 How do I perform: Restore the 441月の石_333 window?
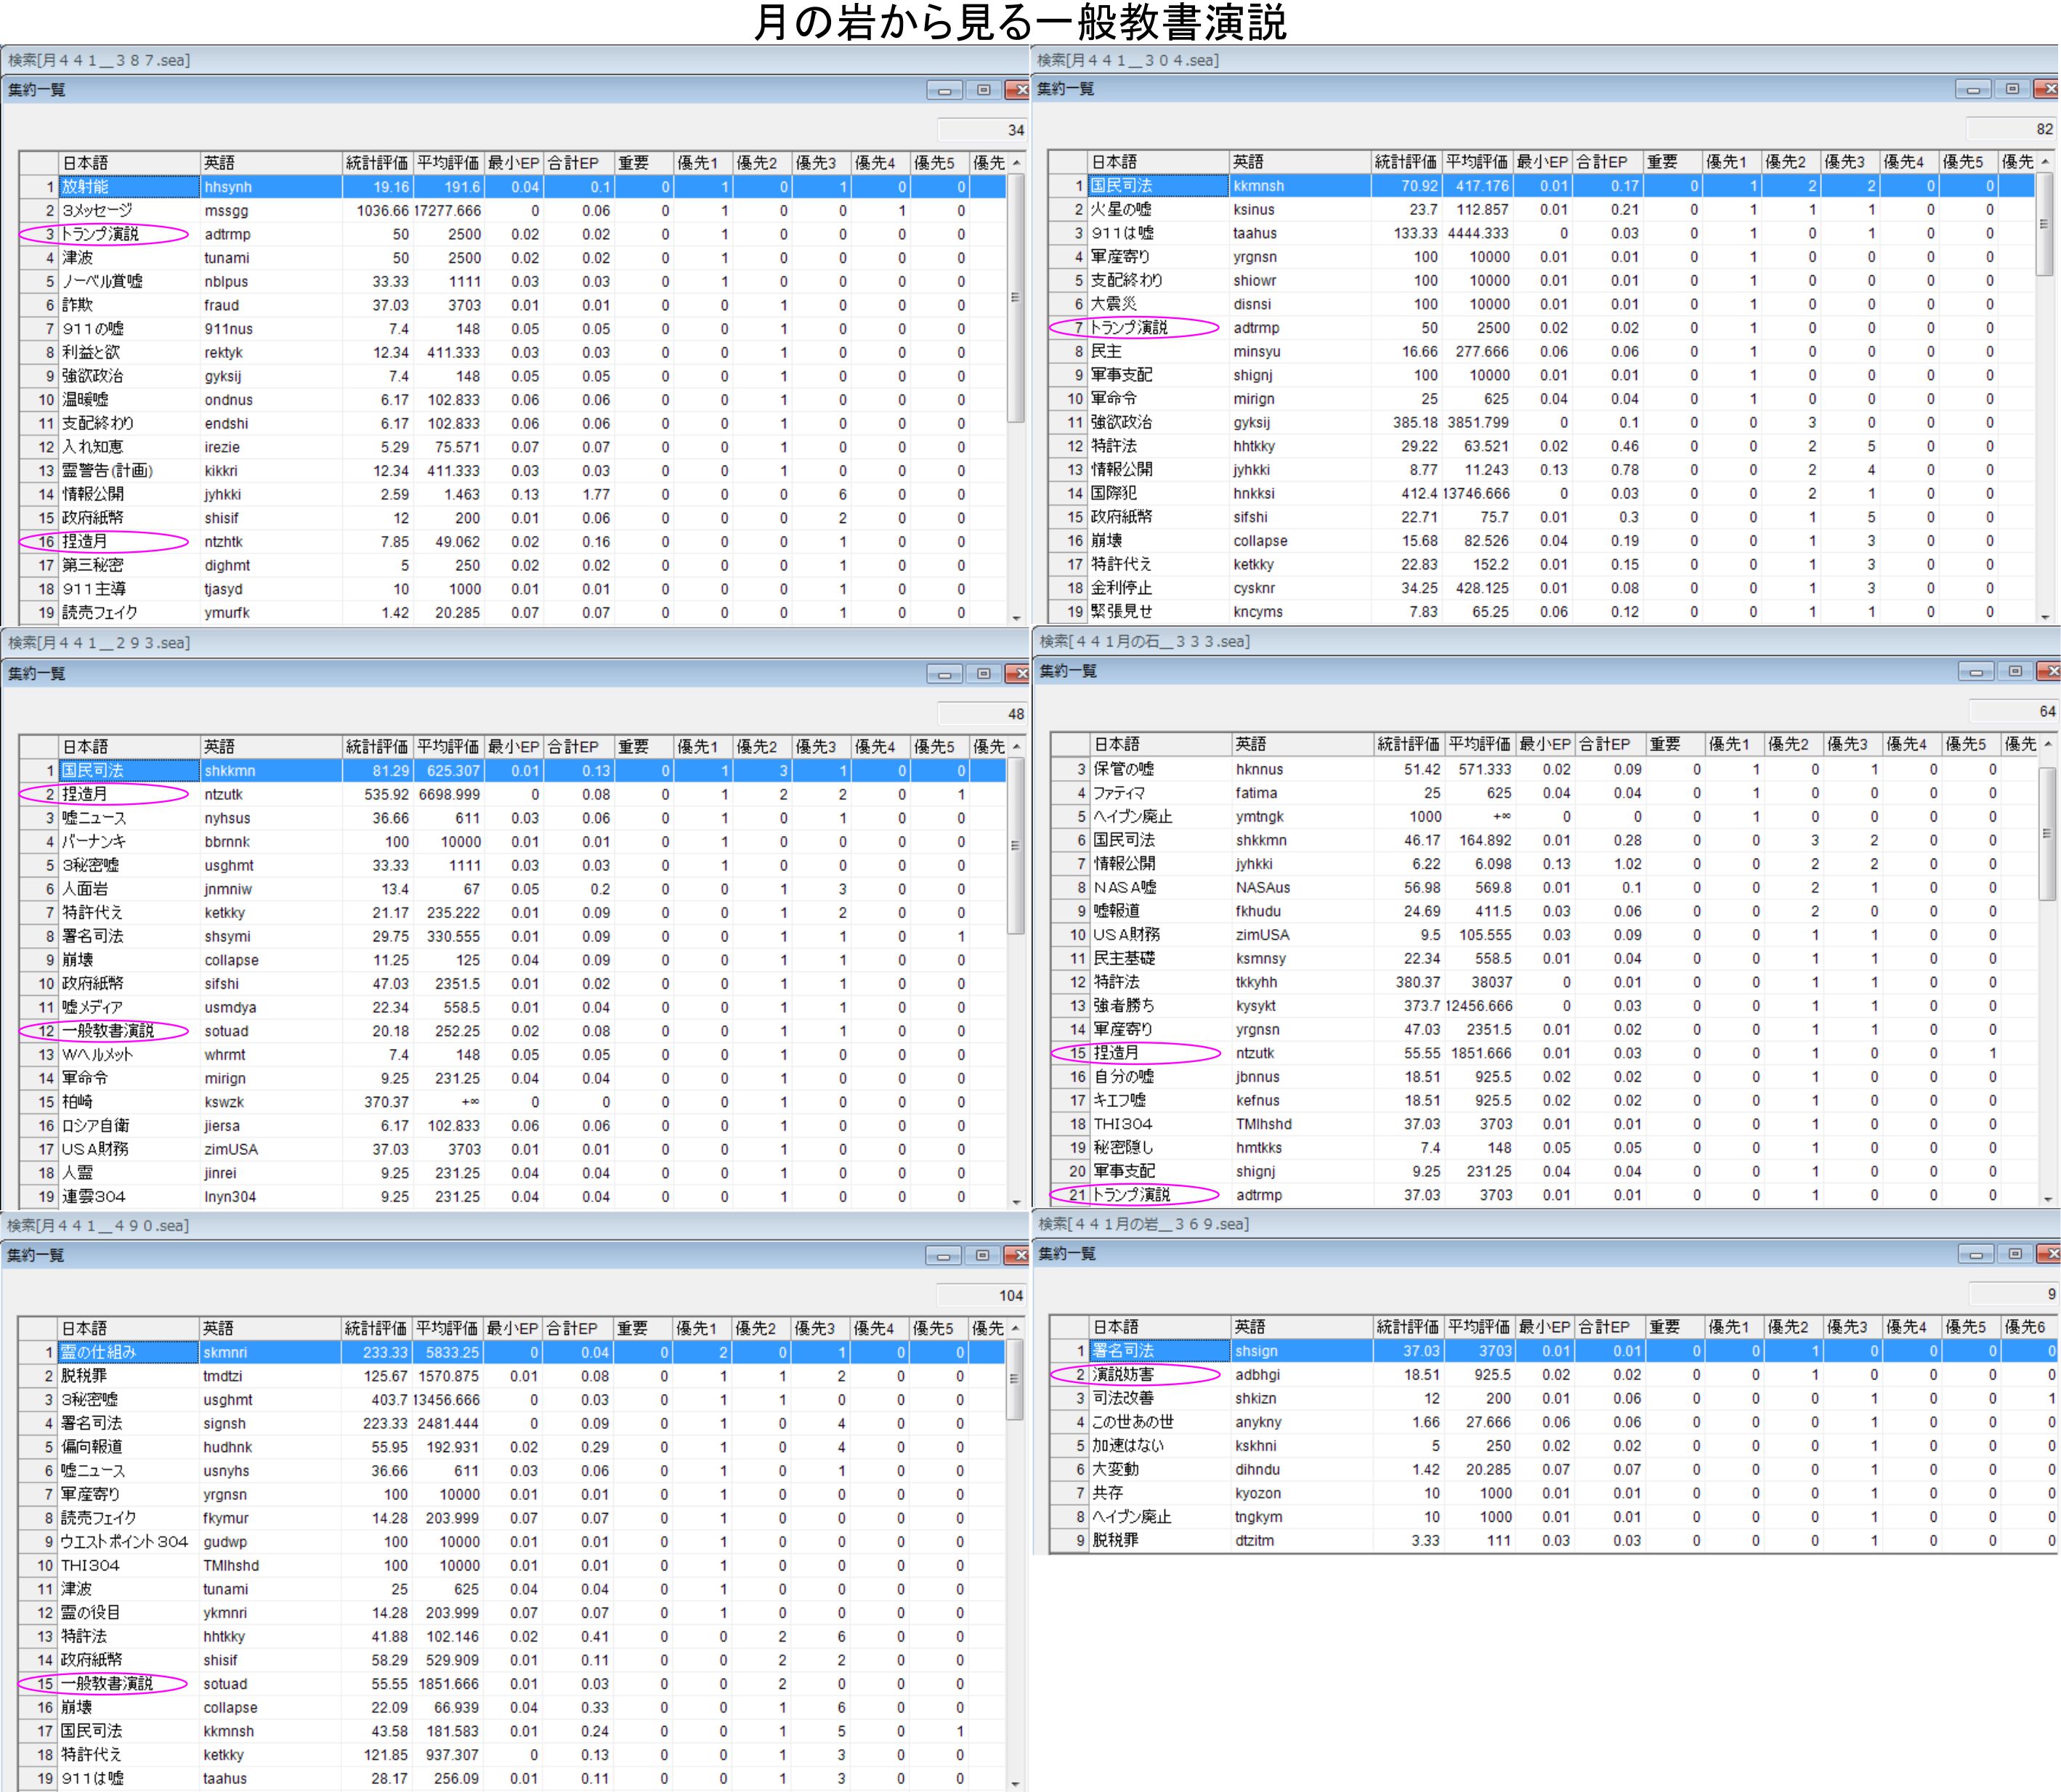pyautogui.click(x=2015, y=671)
